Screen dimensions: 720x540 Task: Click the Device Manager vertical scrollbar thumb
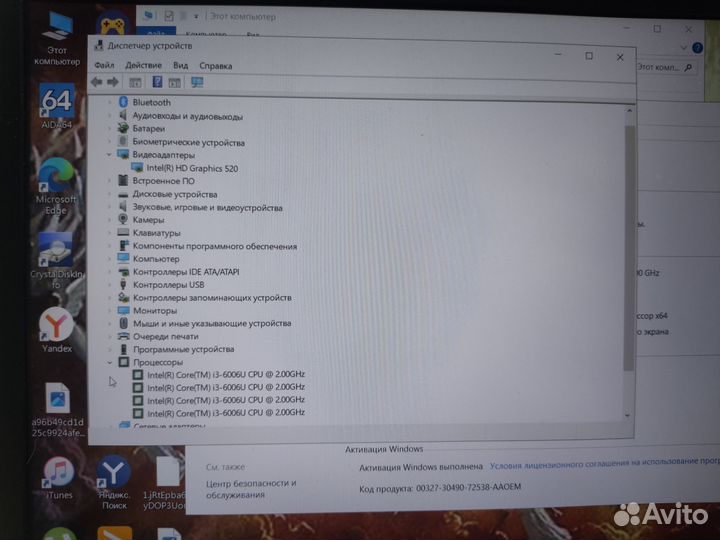coord(629,247)
